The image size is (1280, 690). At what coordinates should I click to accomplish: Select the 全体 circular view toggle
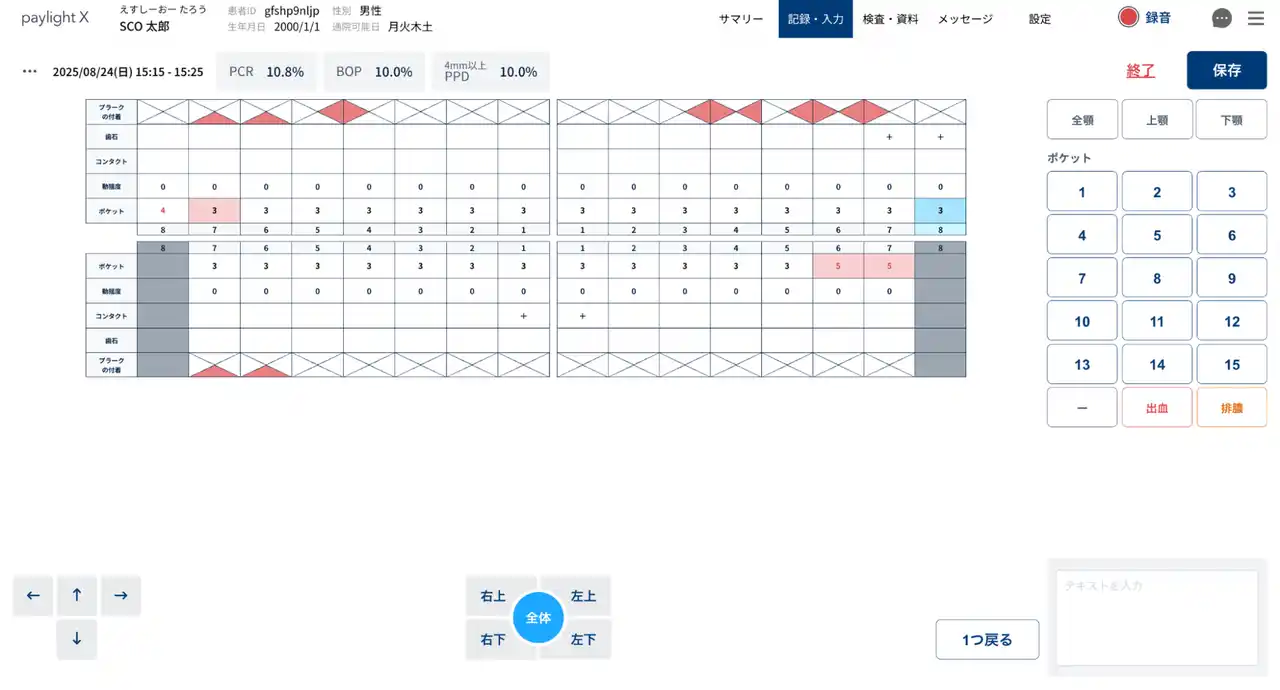538,618
